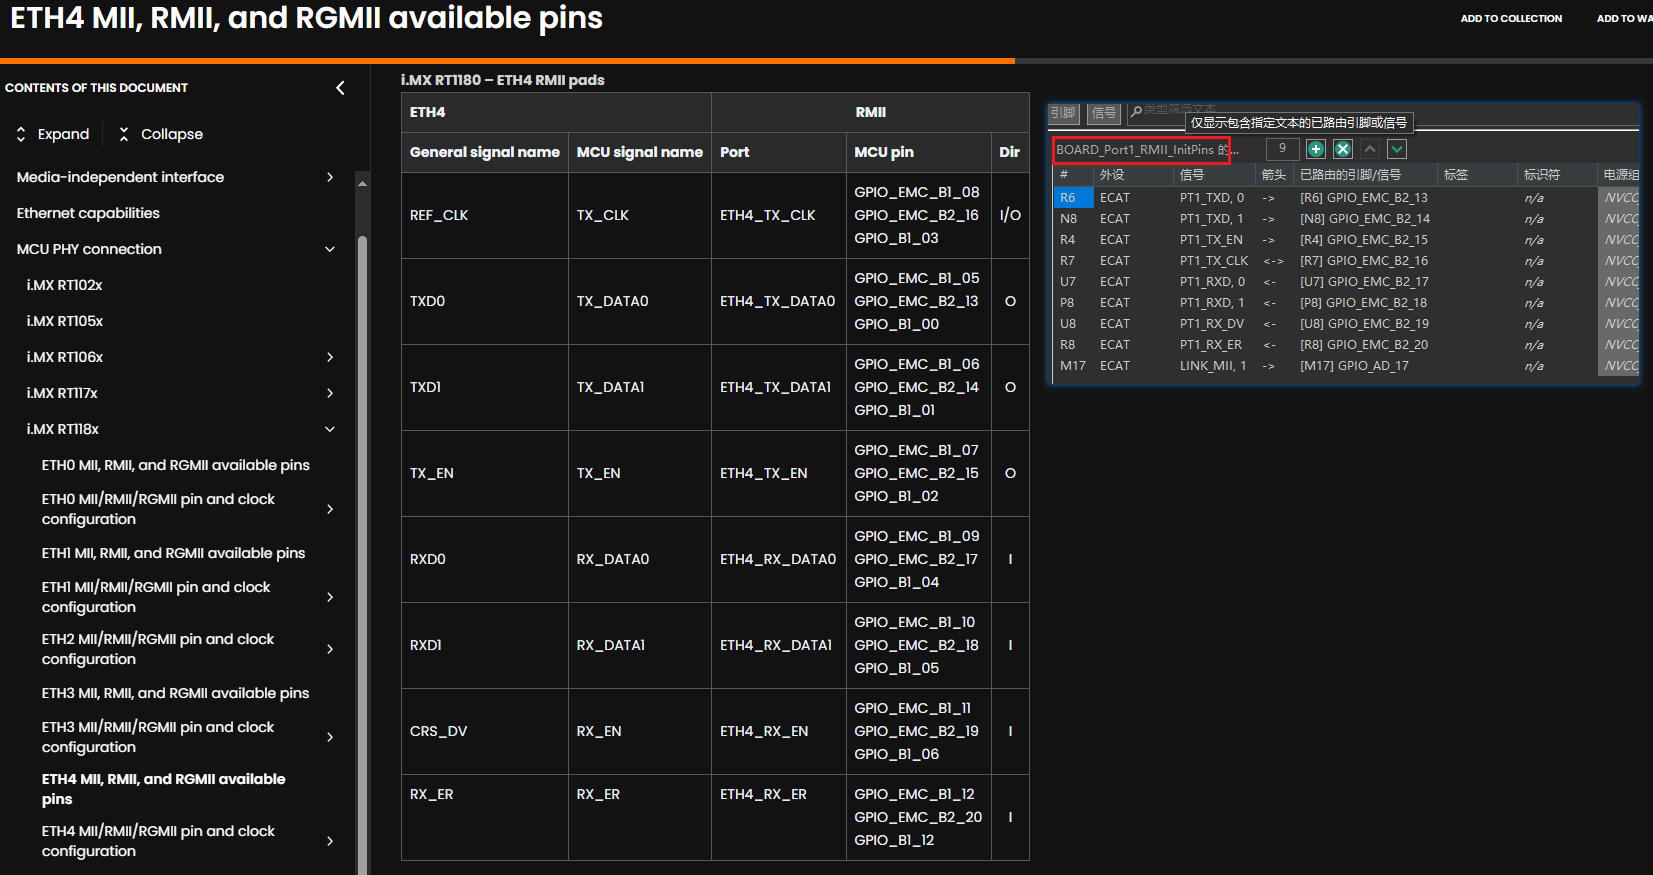This screenshot has height=875, width=1653.
Task: Collapse the MCU PHY connection section
Action: coord(330,249)
